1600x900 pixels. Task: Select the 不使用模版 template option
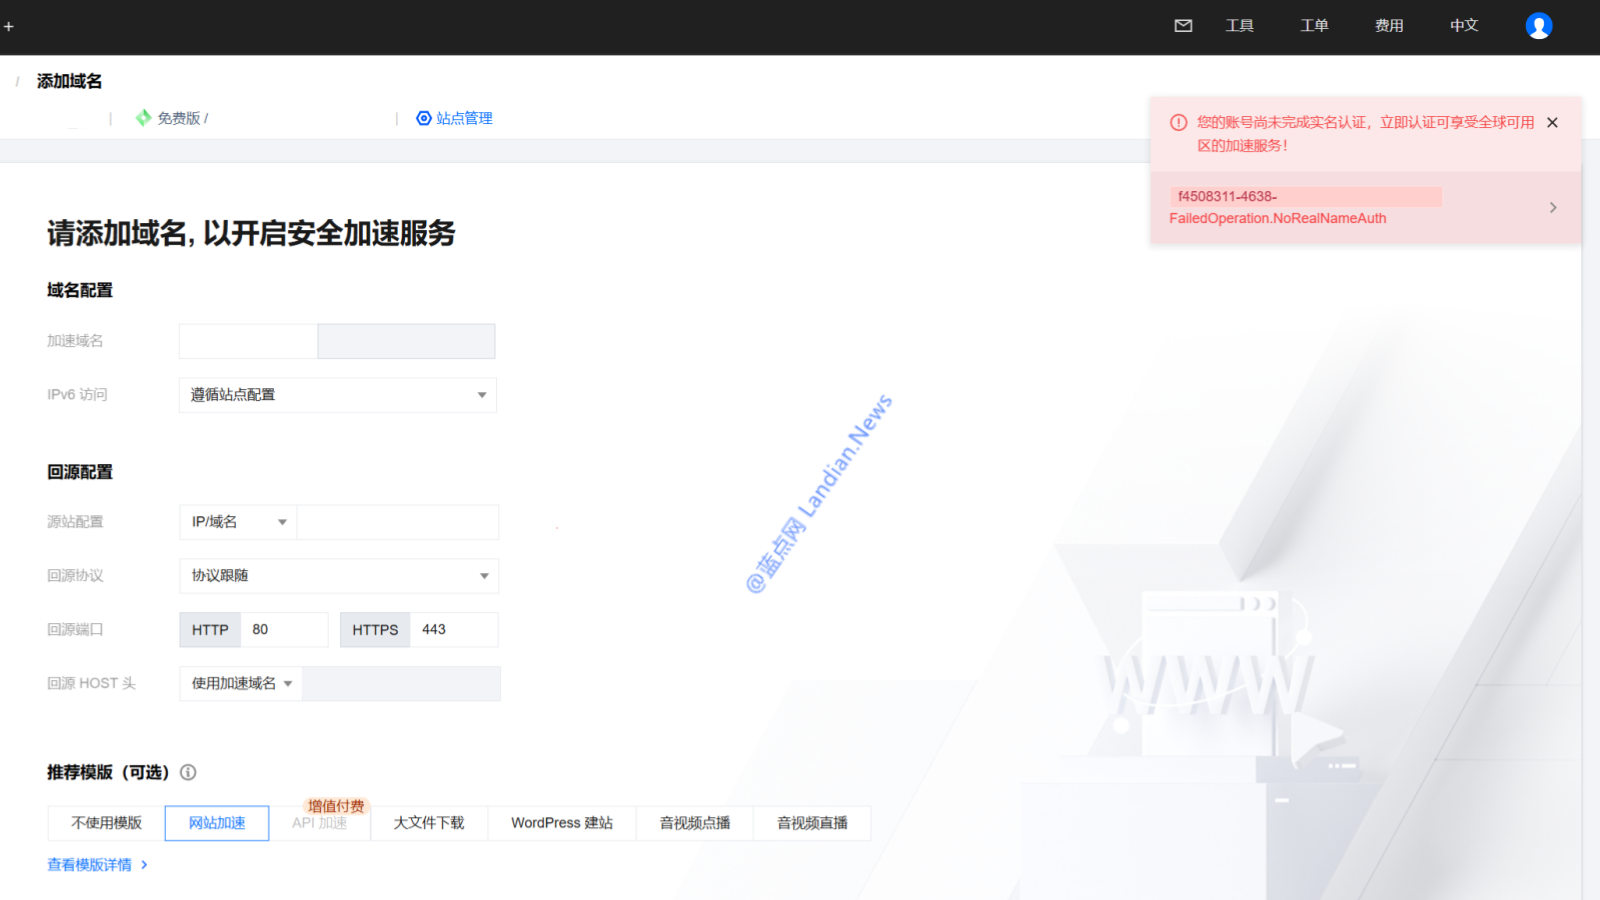click(106, 823)
